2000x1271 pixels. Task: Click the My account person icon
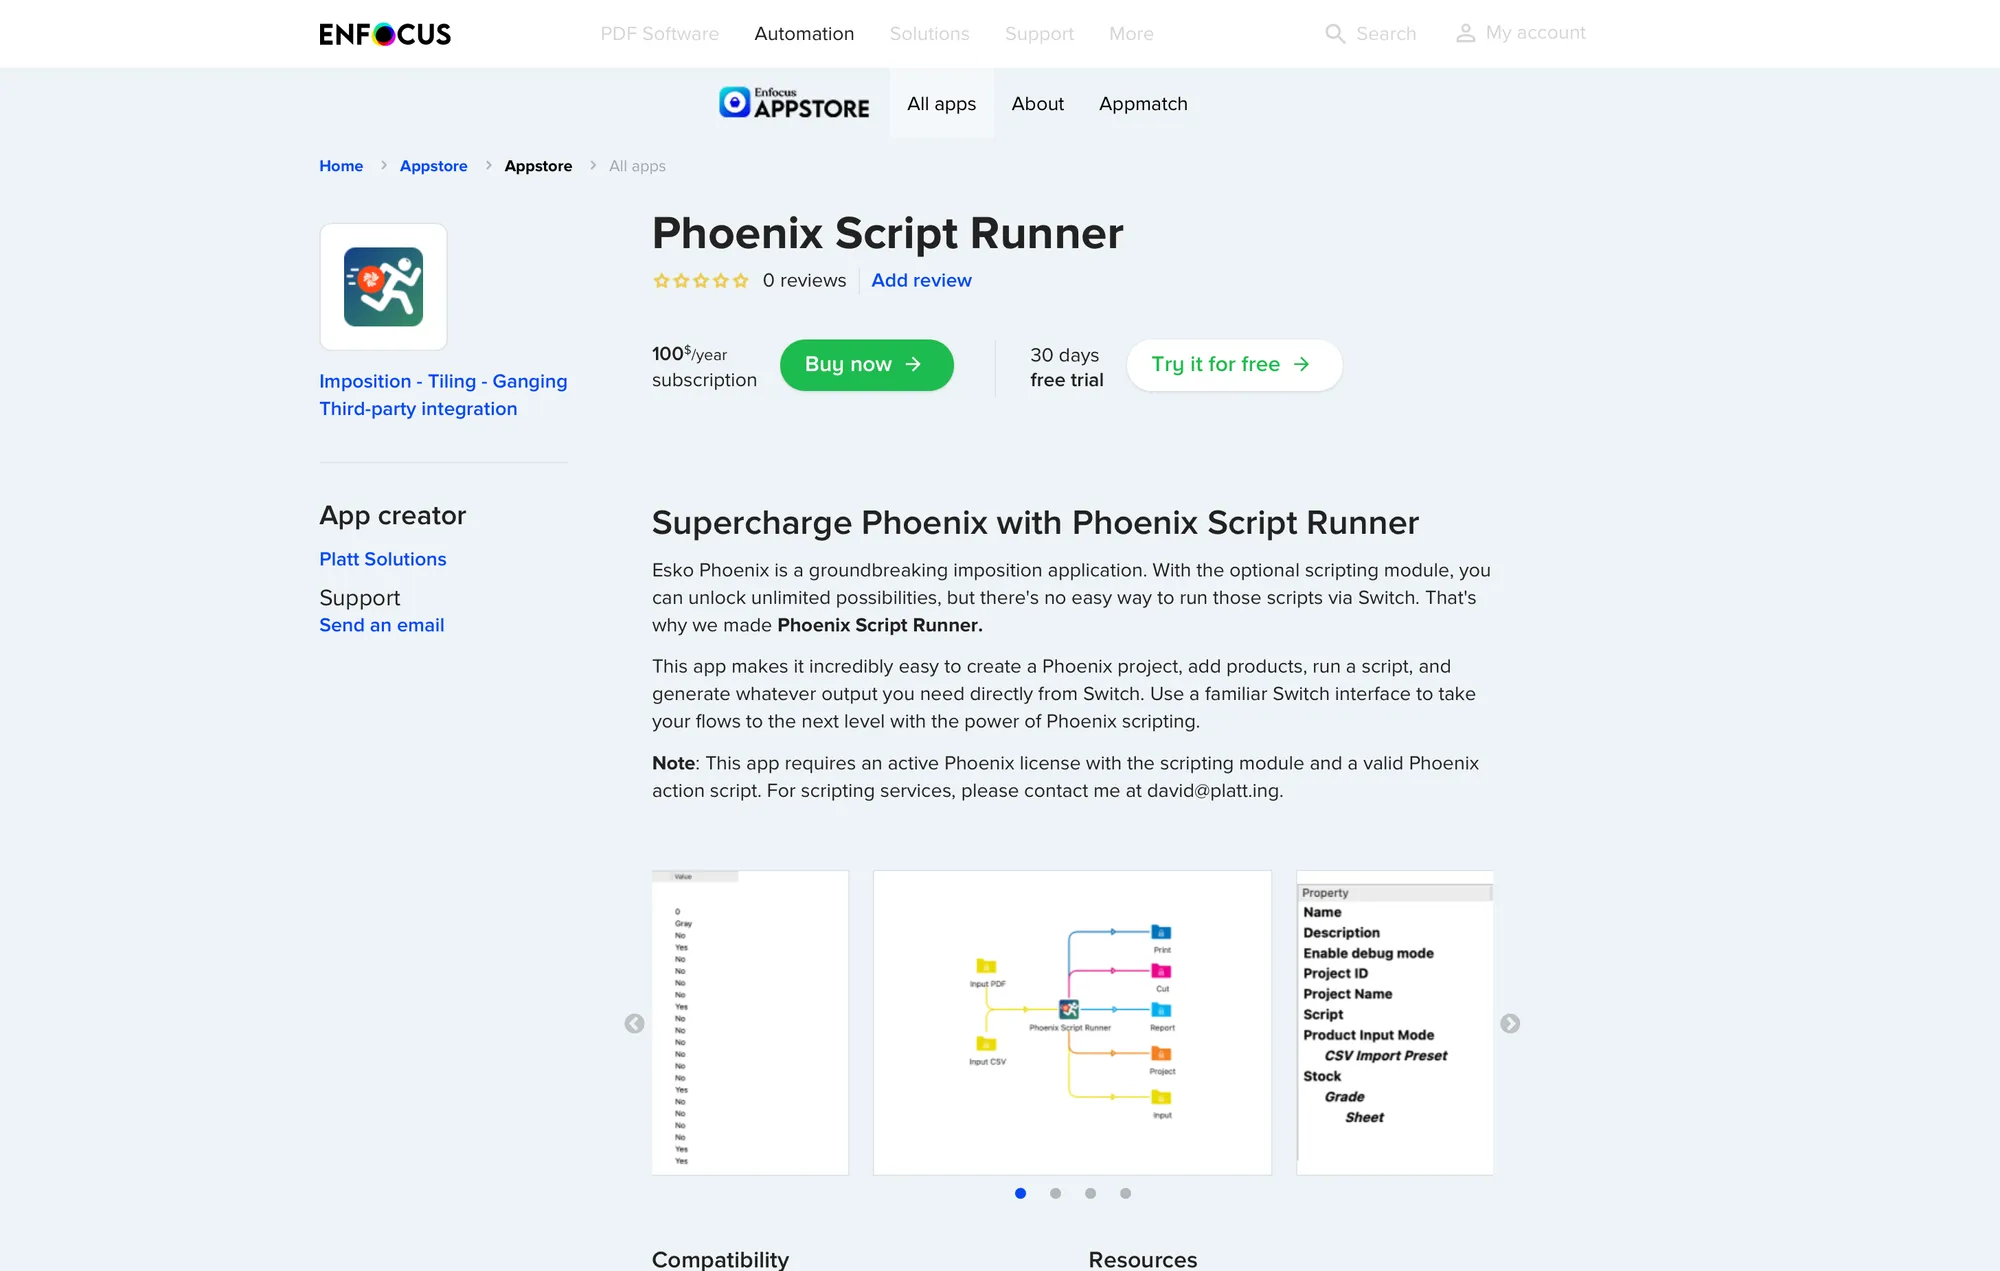[1465, 33]
